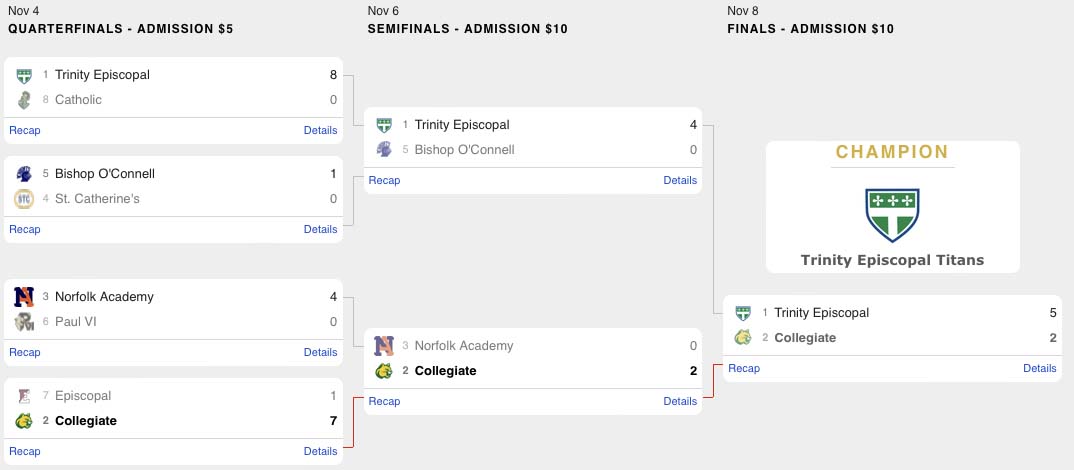Open Details for Norfolk Academy vs Collegiate semifinal
Image resolution: width=1074 pixels, height=470 pixels.
pyautogui.click(x=680, y=401)
